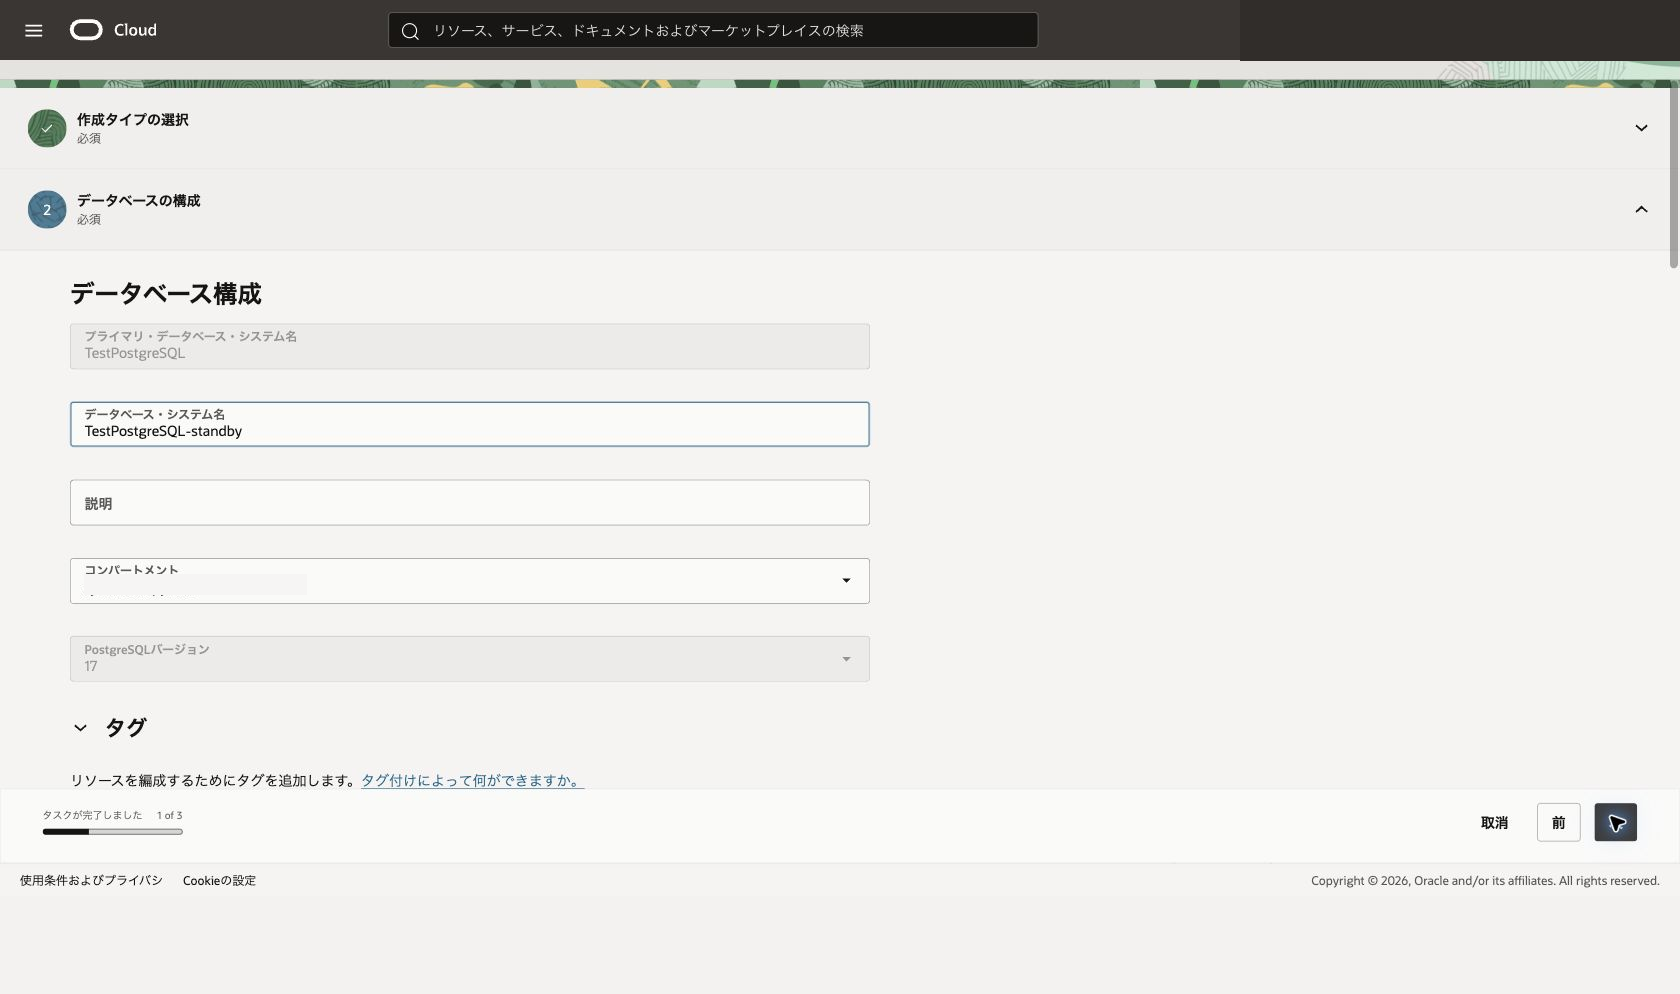Open the hamburger navigation menu
1680x994 pixels.
[x=34, y=30]
